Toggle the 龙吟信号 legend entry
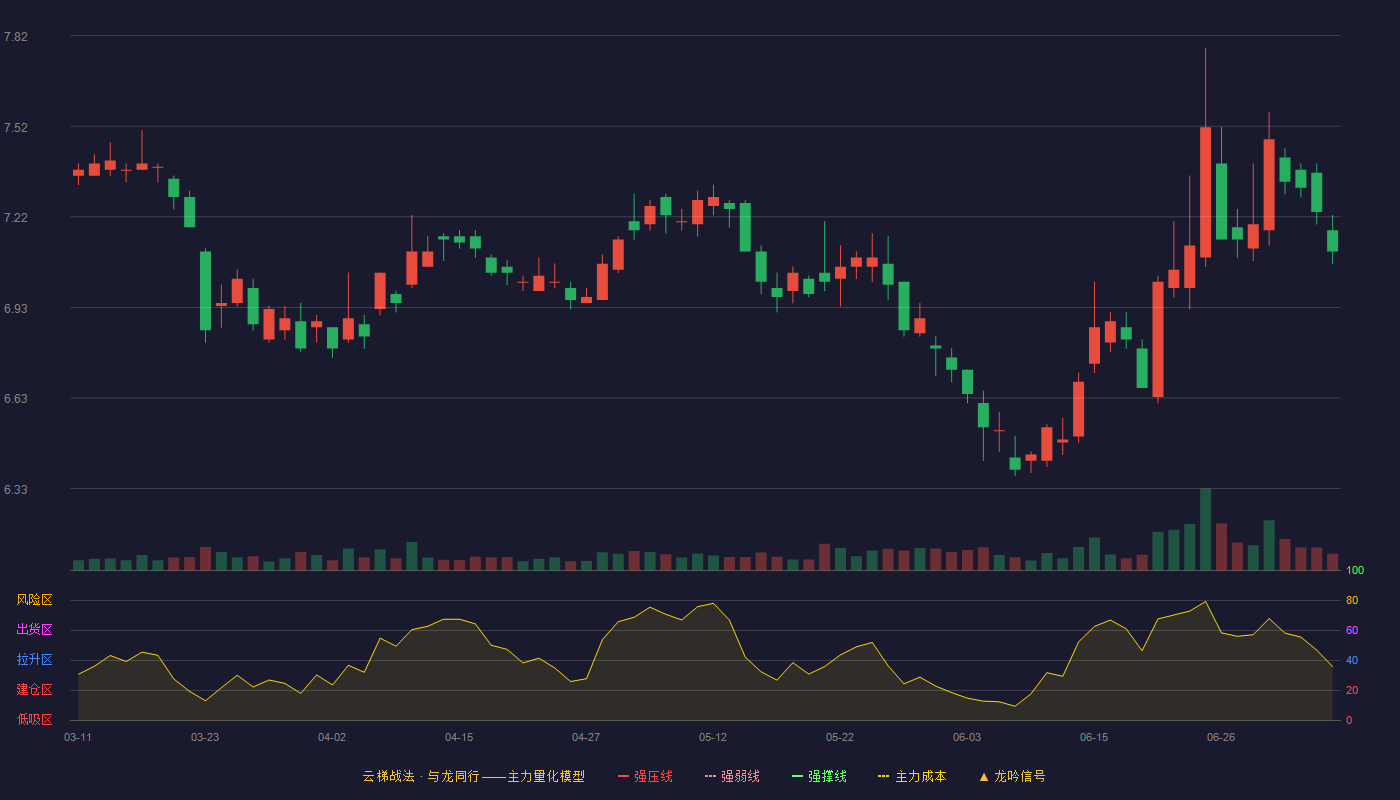Image resolution: width=1400 pixels, height=800 pixels. [1011, 776]
